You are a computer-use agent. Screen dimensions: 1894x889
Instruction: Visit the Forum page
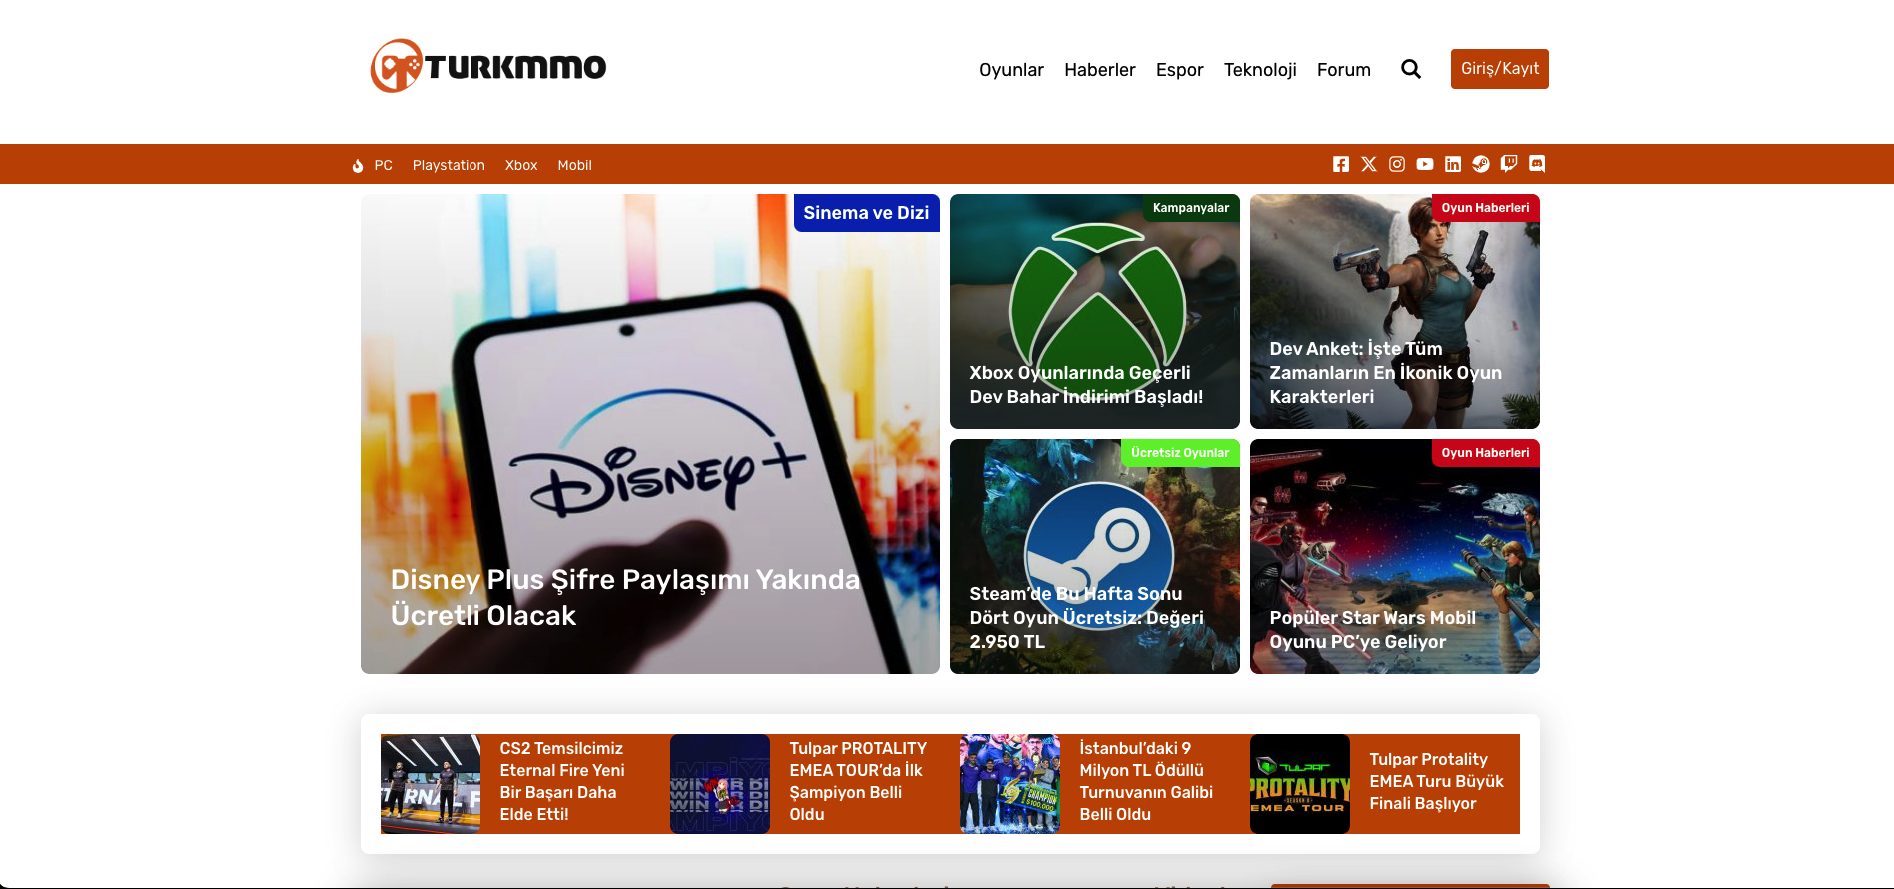[x=1343, y=70]
